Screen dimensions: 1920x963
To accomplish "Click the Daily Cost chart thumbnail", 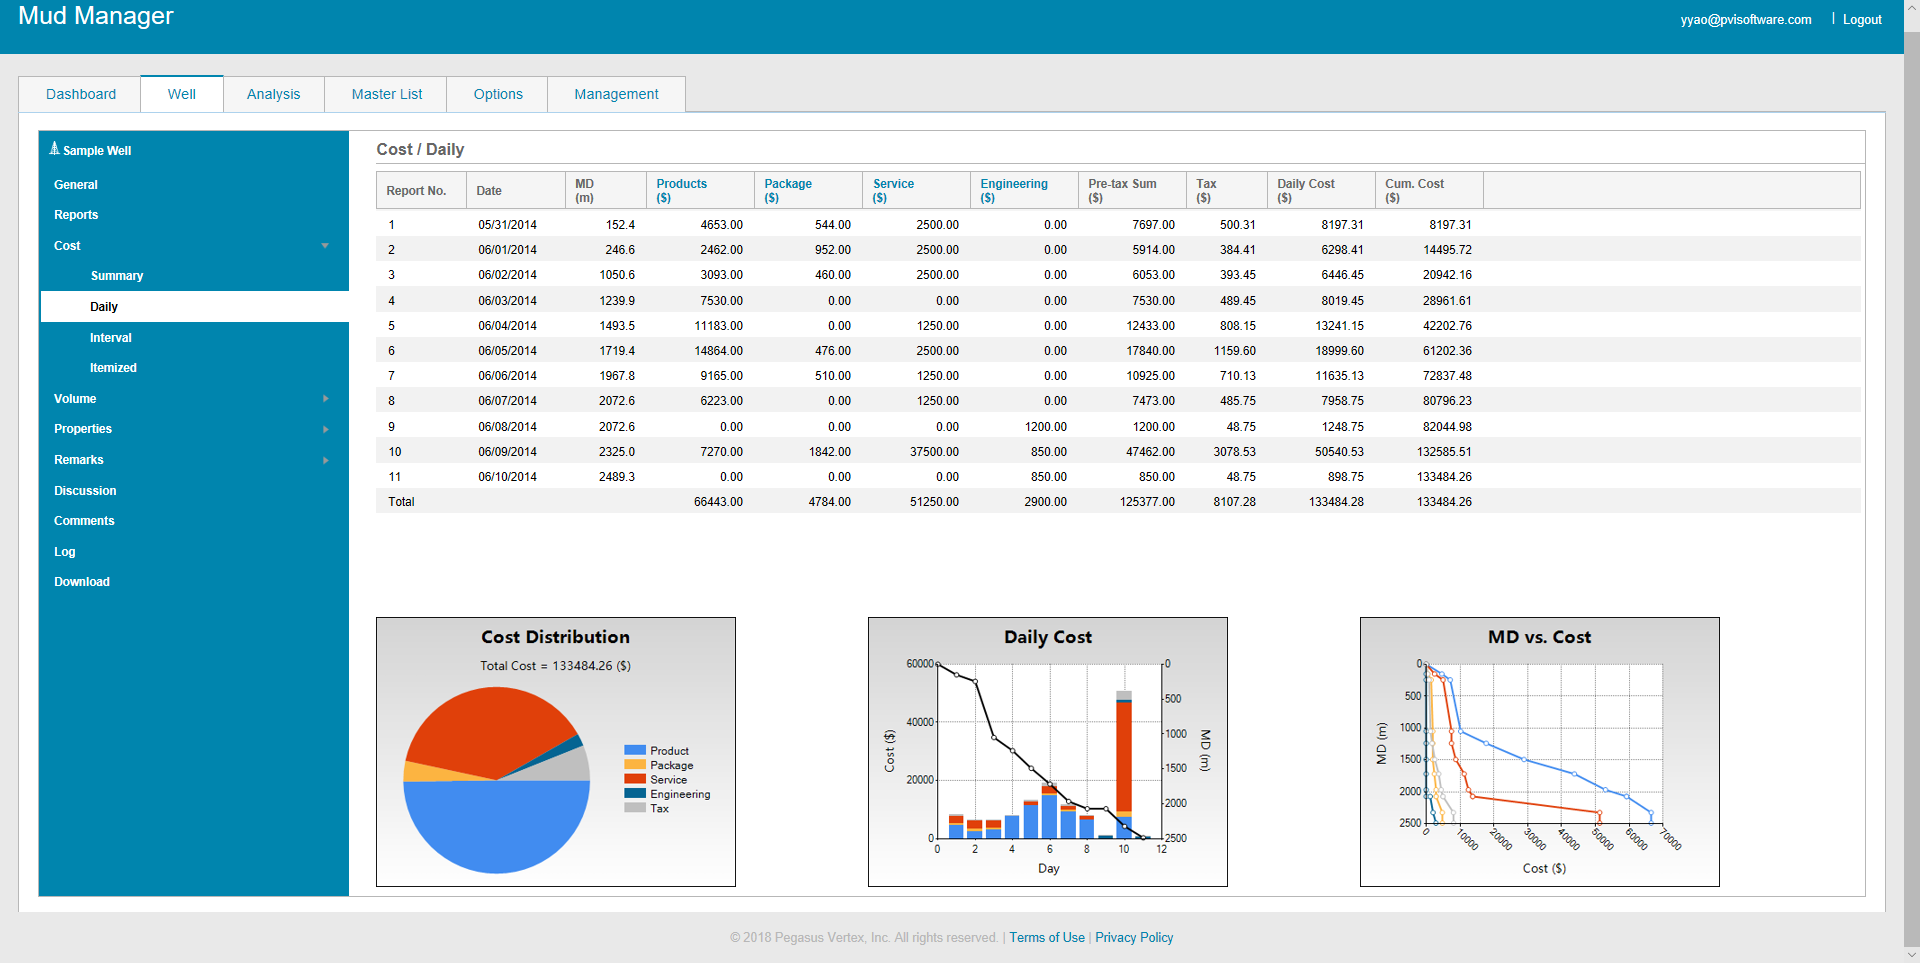I will [x=1047, y=752].
